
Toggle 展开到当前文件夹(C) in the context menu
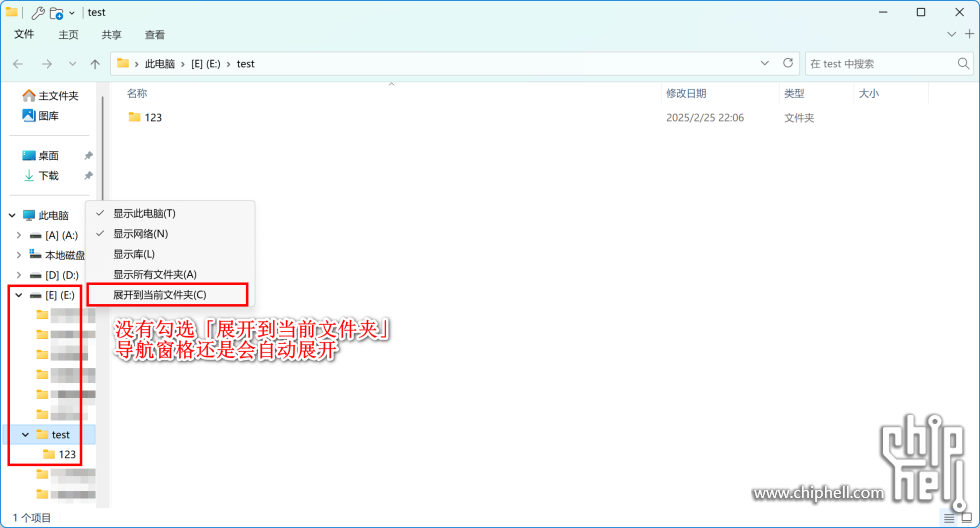[170, 295]
